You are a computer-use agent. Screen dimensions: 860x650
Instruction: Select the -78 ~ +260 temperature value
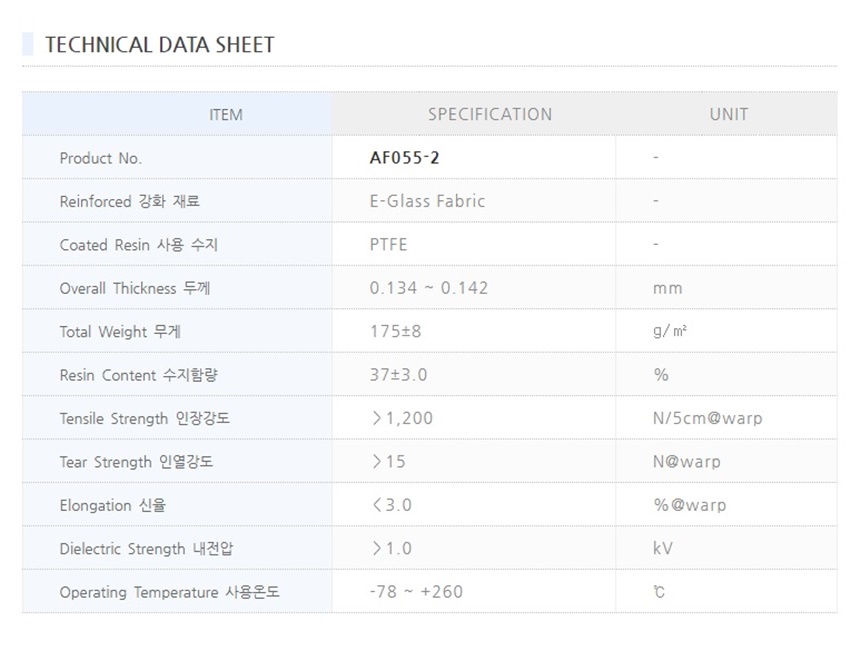pos(416,592)
